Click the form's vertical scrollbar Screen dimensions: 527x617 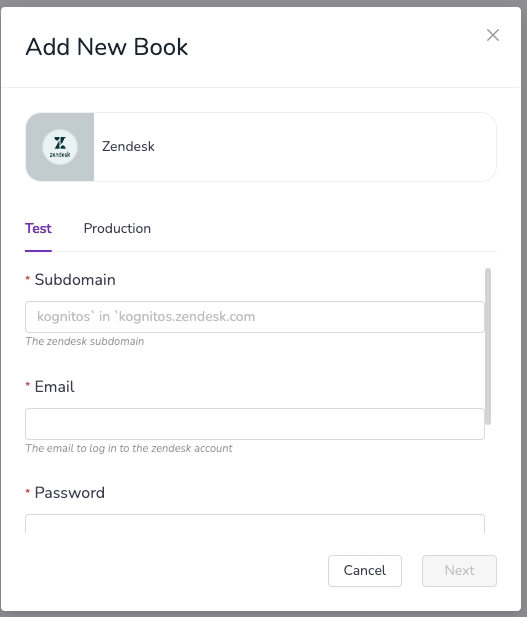click(488, 346)
